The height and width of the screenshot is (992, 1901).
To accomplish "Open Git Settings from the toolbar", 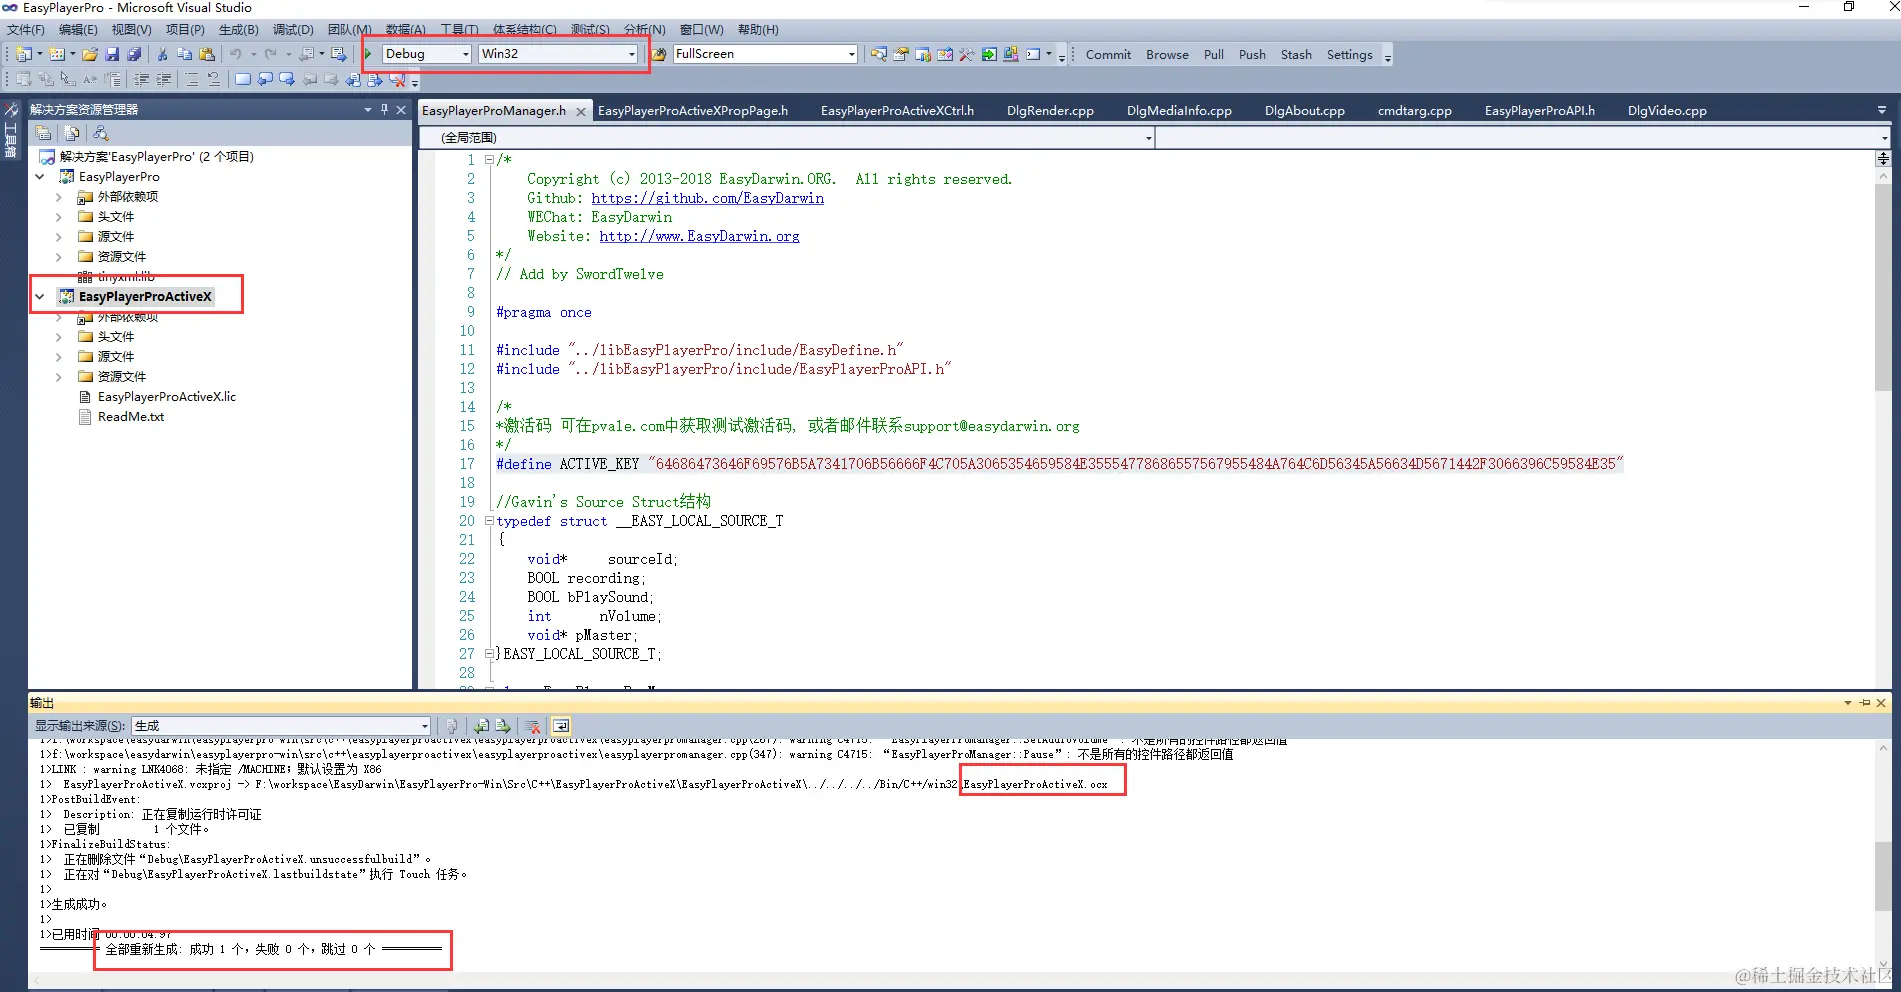I will point(1349,55).
